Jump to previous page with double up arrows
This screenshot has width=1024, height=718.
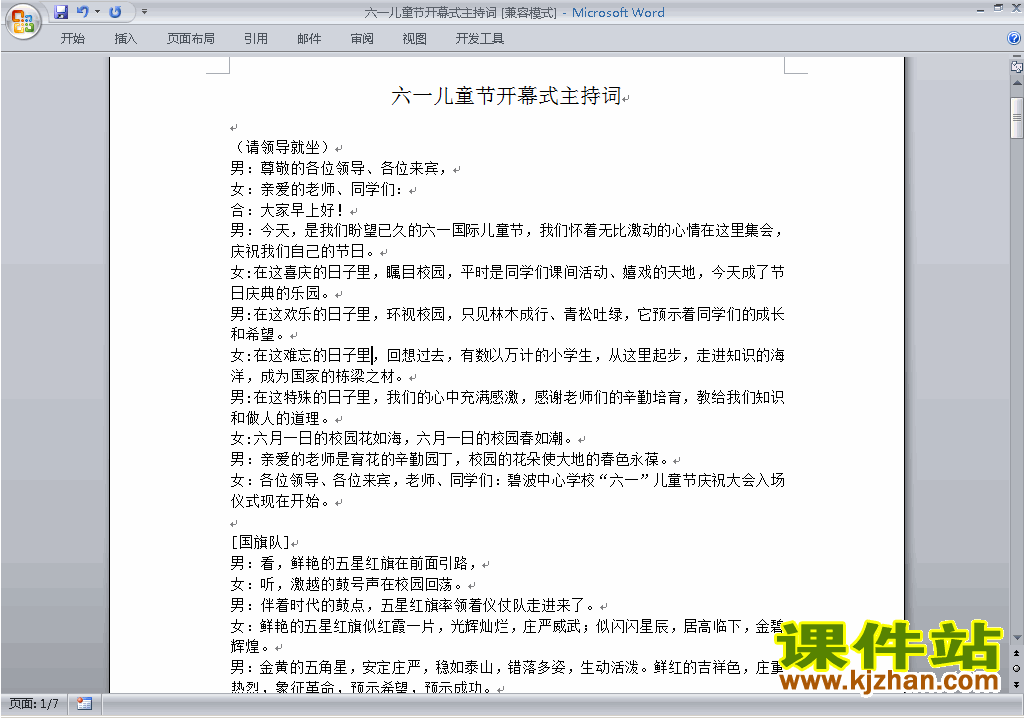point(1016,653)
